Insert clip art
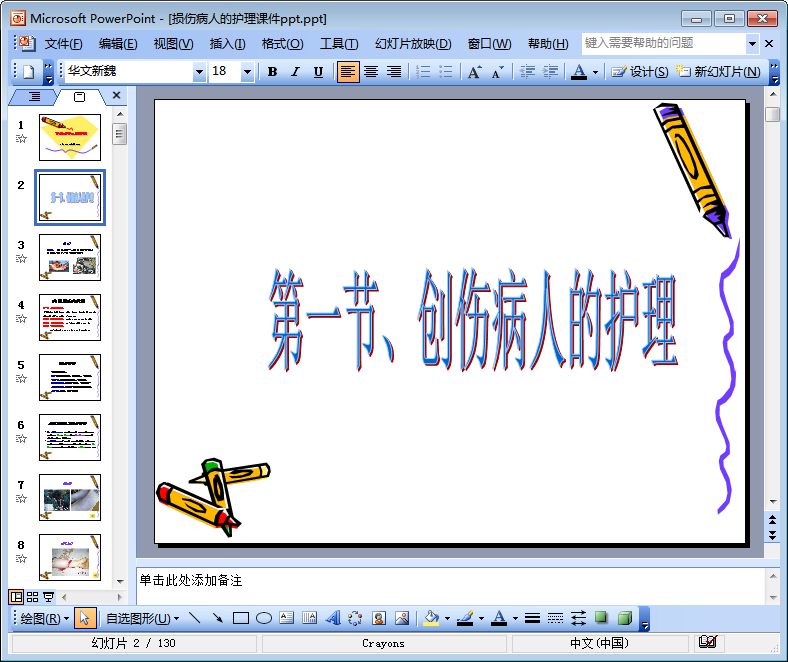The width and height of the screenshot is (788, 662). [379, 618]
